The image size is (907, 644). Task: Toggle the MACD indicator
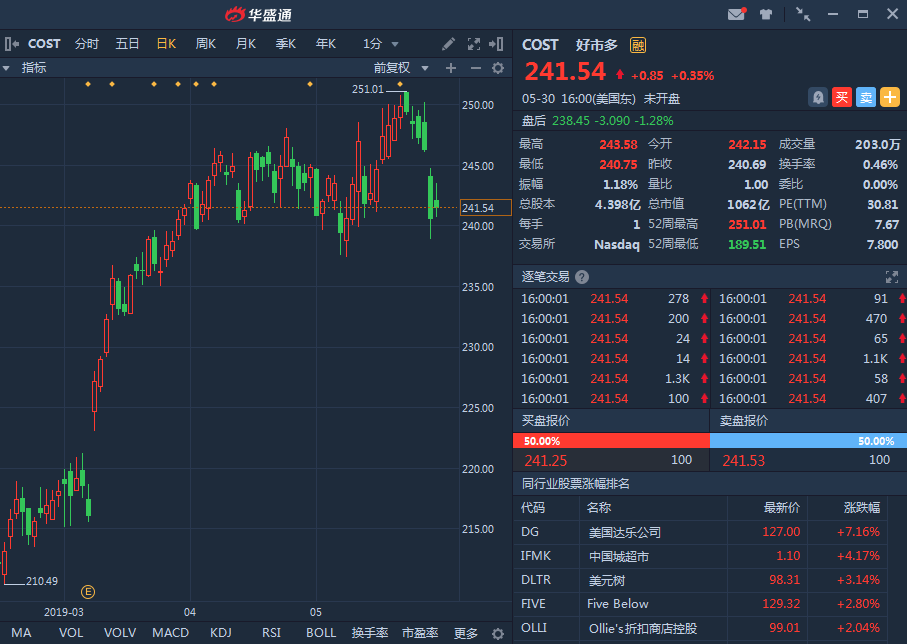[171, 633]
